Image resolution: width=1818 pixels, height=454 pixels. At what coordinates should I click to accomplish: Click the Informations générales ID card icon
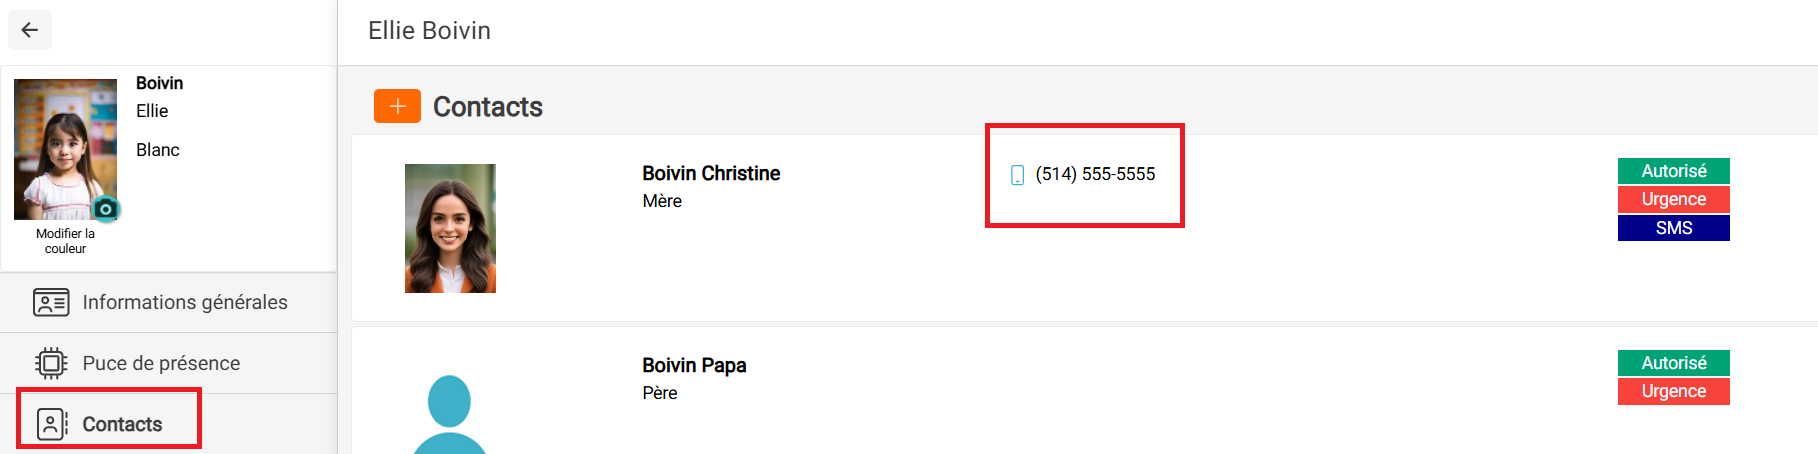51,302
